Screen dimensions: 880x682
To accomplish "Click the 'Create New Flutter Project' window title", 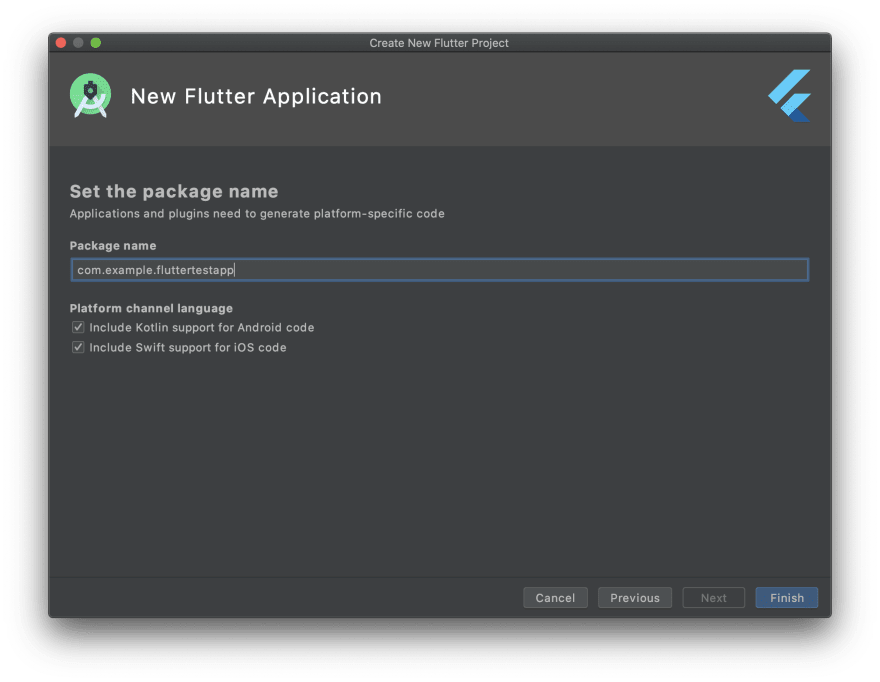I will tap(439, 43).
